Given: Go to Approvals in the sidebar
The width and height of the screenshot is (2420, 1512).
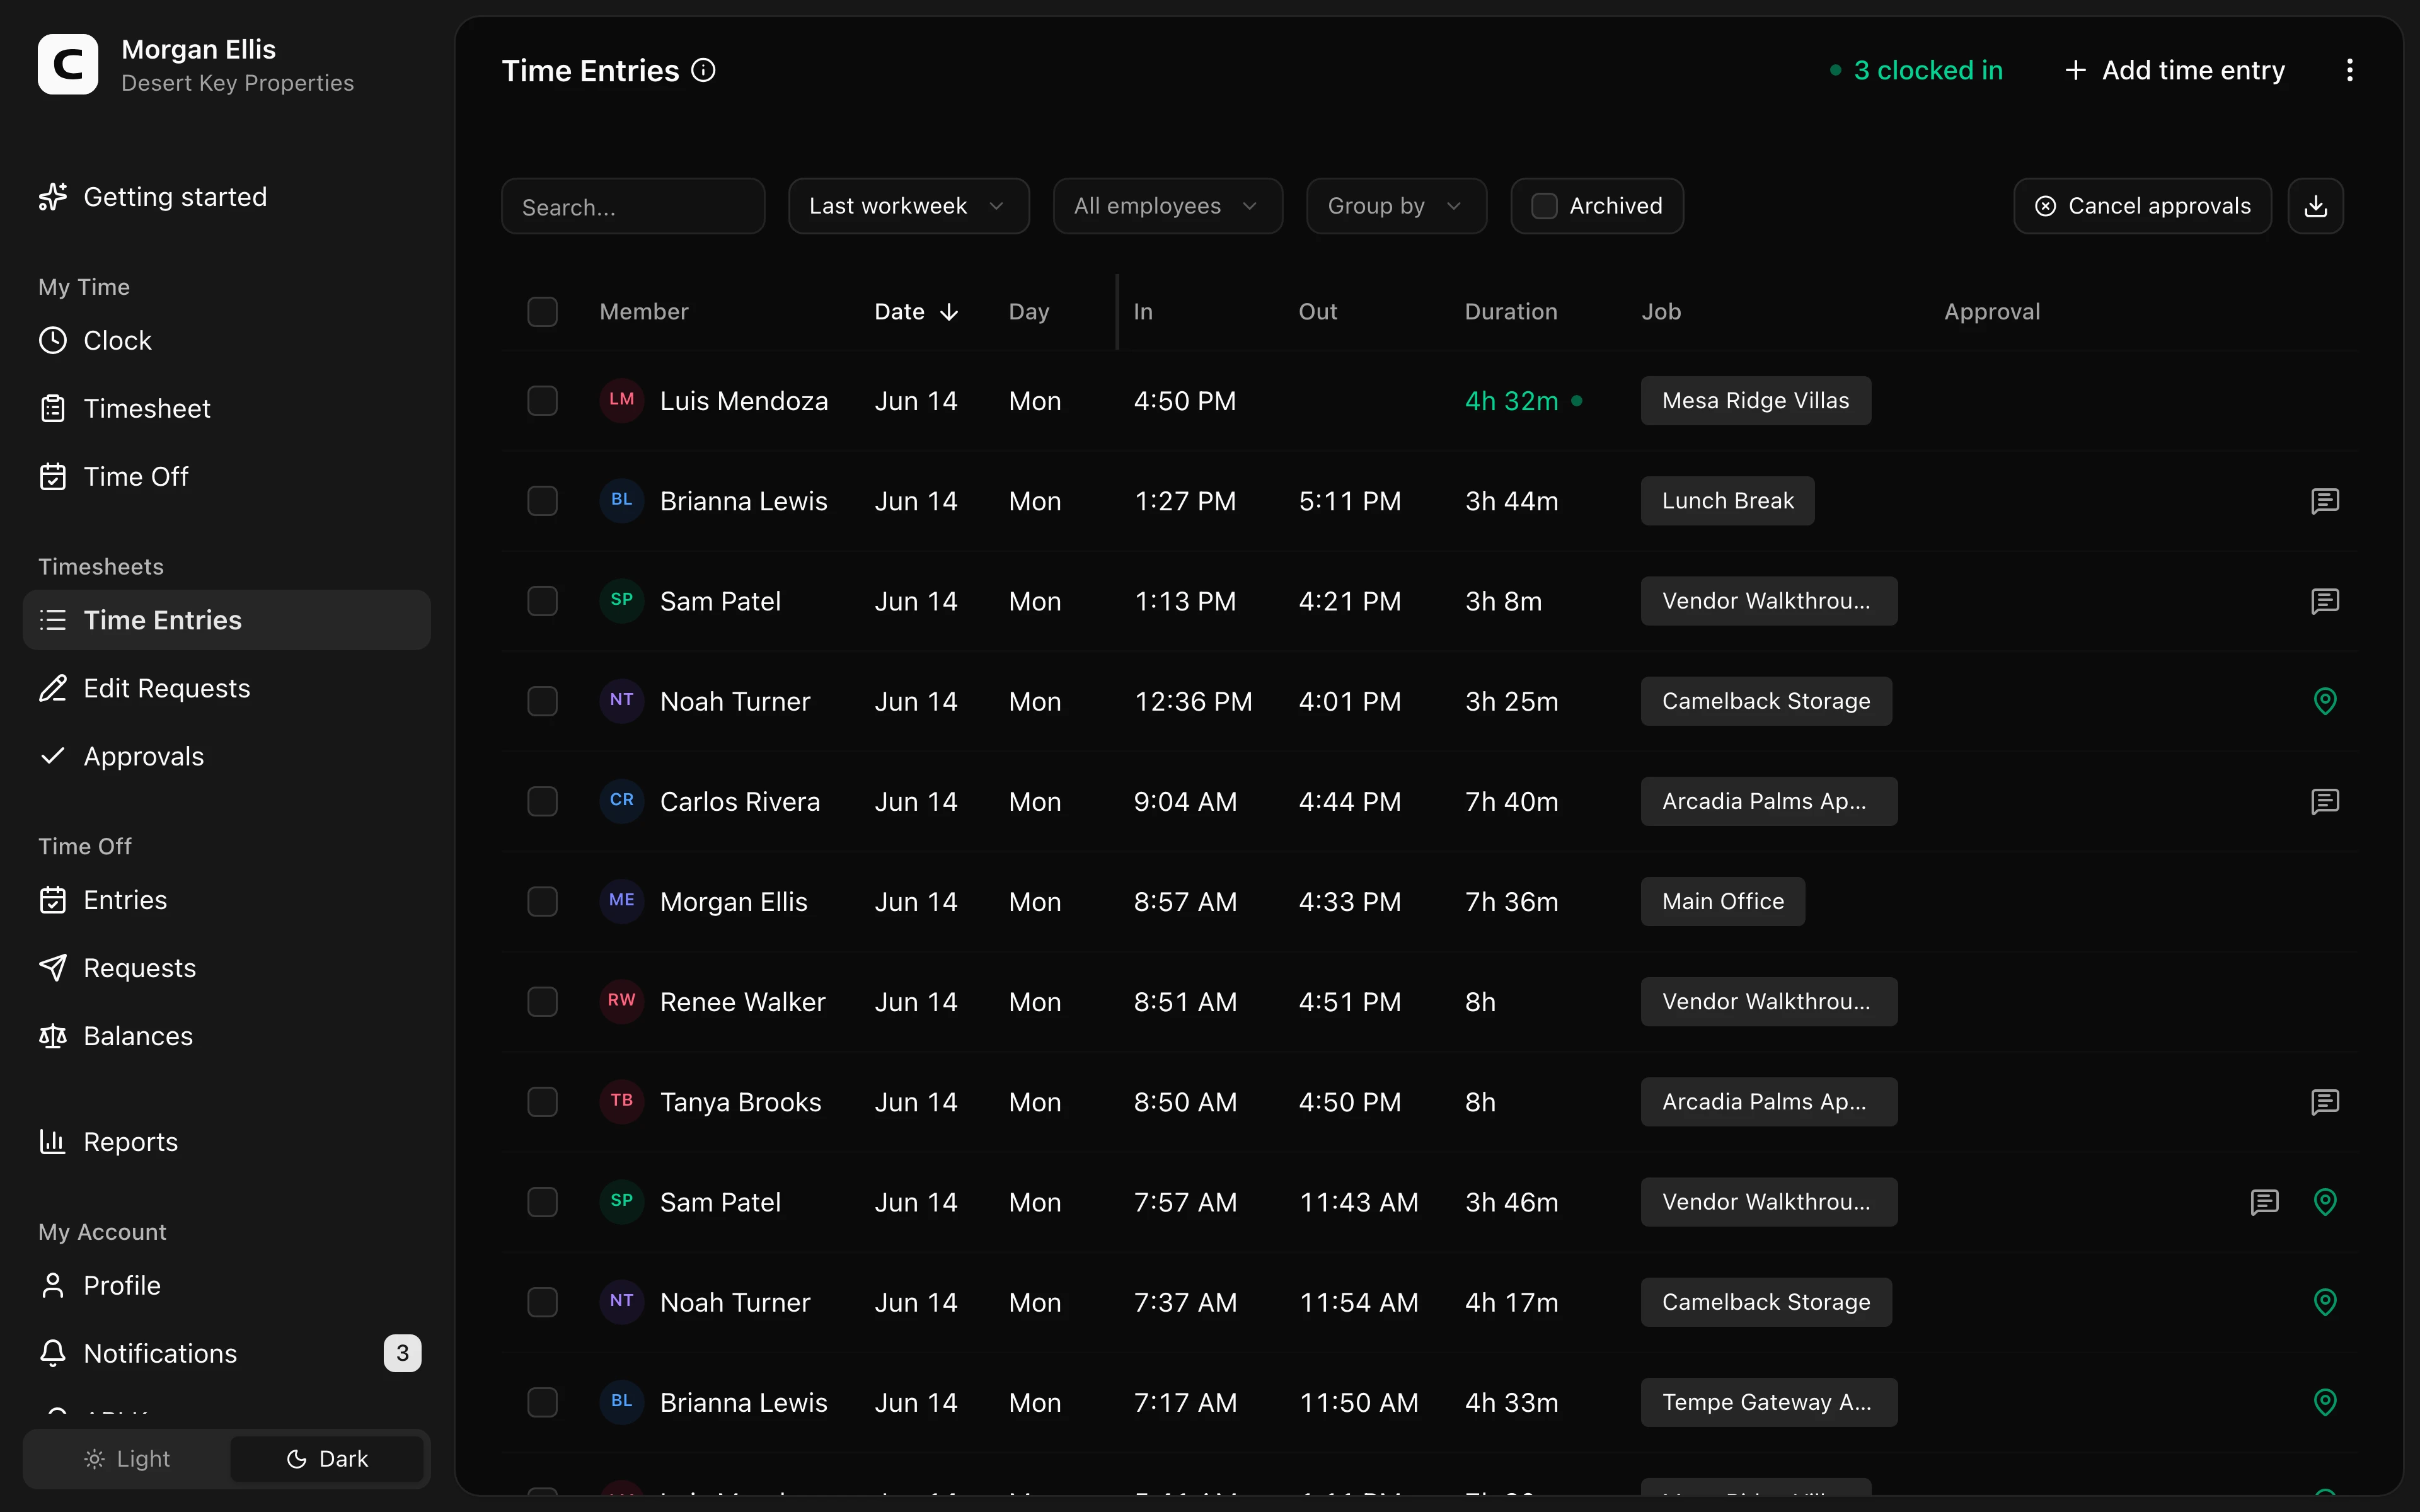Looking at the screenshot, I should [226, 756].
